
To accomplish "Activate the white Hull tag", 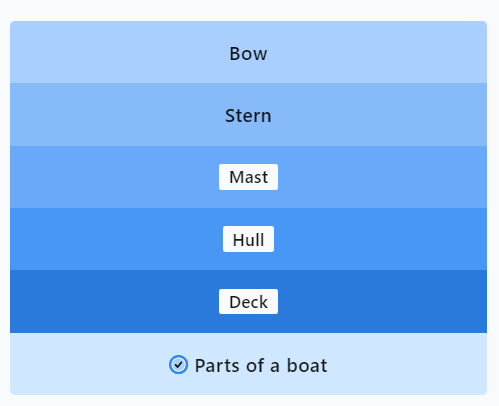I will tap(248, 239).
